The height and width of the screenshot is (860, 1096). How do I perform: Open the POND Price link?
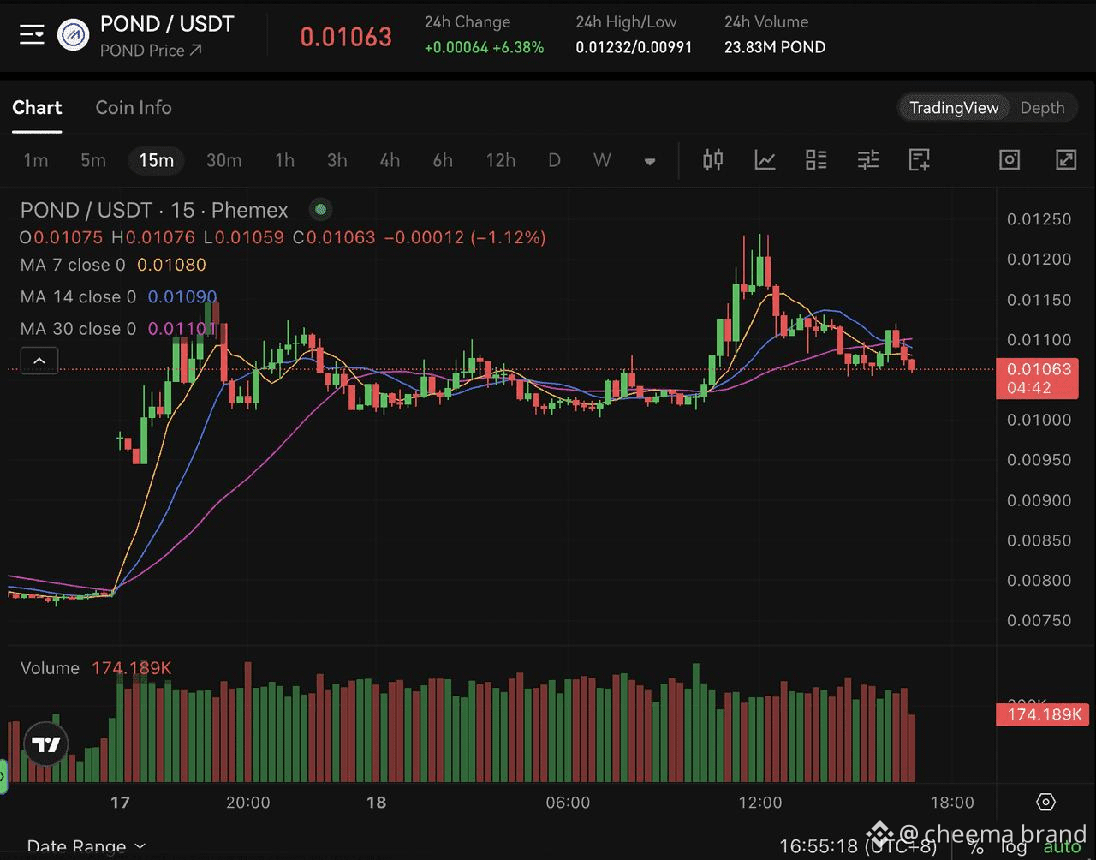pos(150,51)
